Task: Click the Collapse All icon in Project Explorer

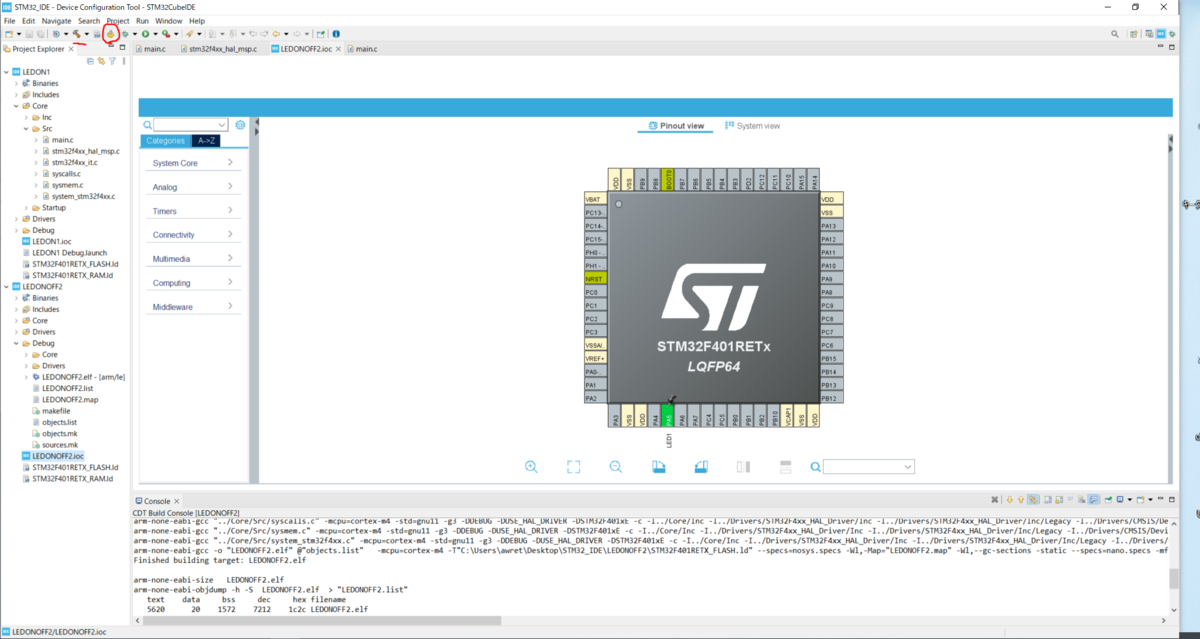Action: [x=90, y=61]
